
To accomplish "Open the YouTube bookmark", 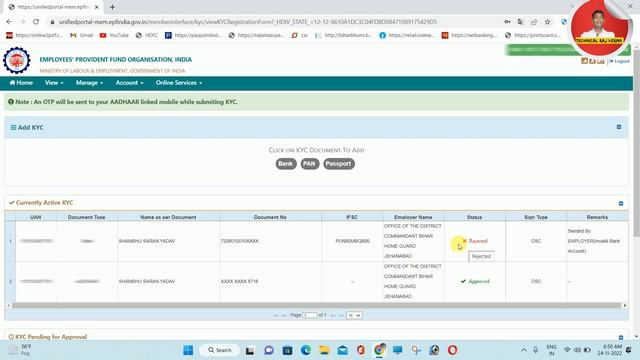I will click(114, 36).
